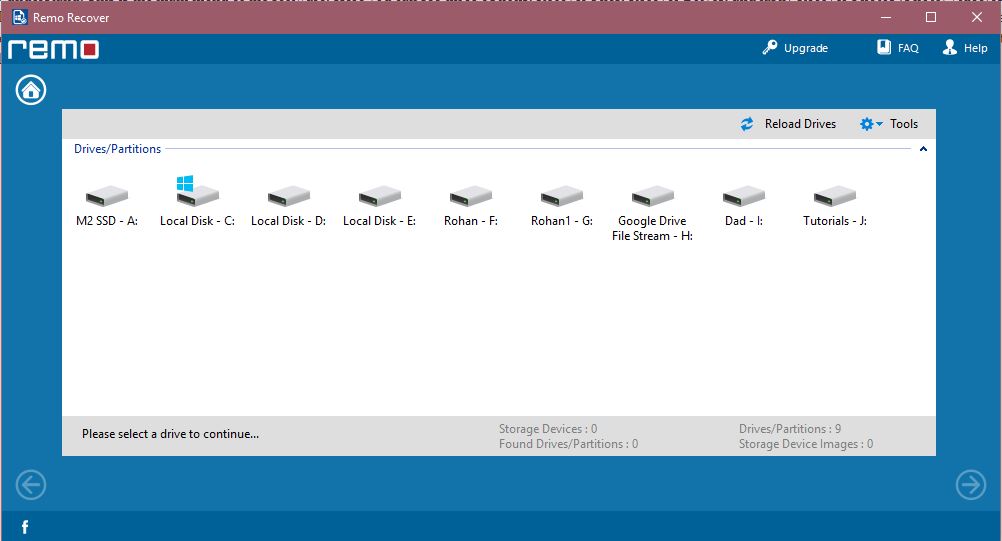This screenshot has height=541, width=1002.
Task: Open the Facebook link icon
Action: click(25, 527)
